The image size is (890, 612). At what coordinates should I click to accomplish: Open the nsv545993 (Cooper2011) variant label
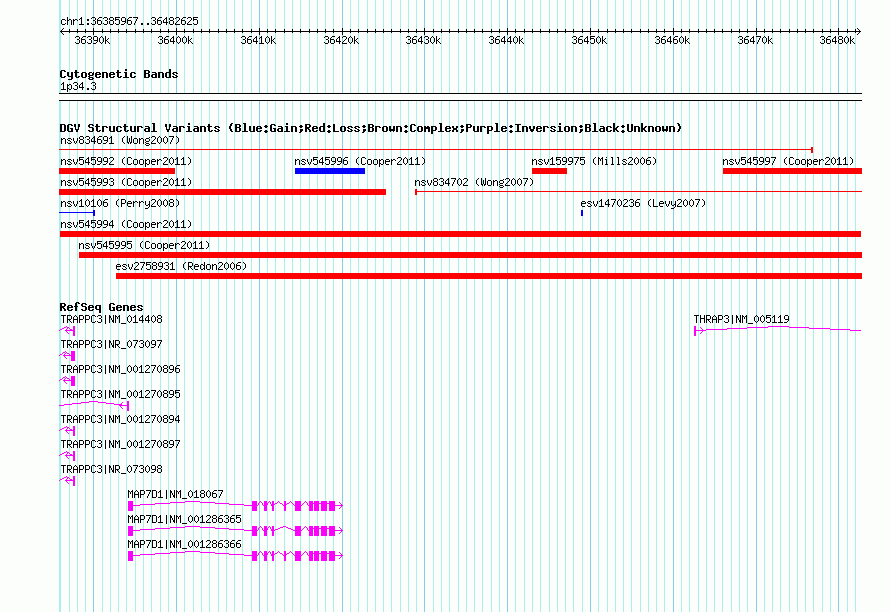coord(126,182)
